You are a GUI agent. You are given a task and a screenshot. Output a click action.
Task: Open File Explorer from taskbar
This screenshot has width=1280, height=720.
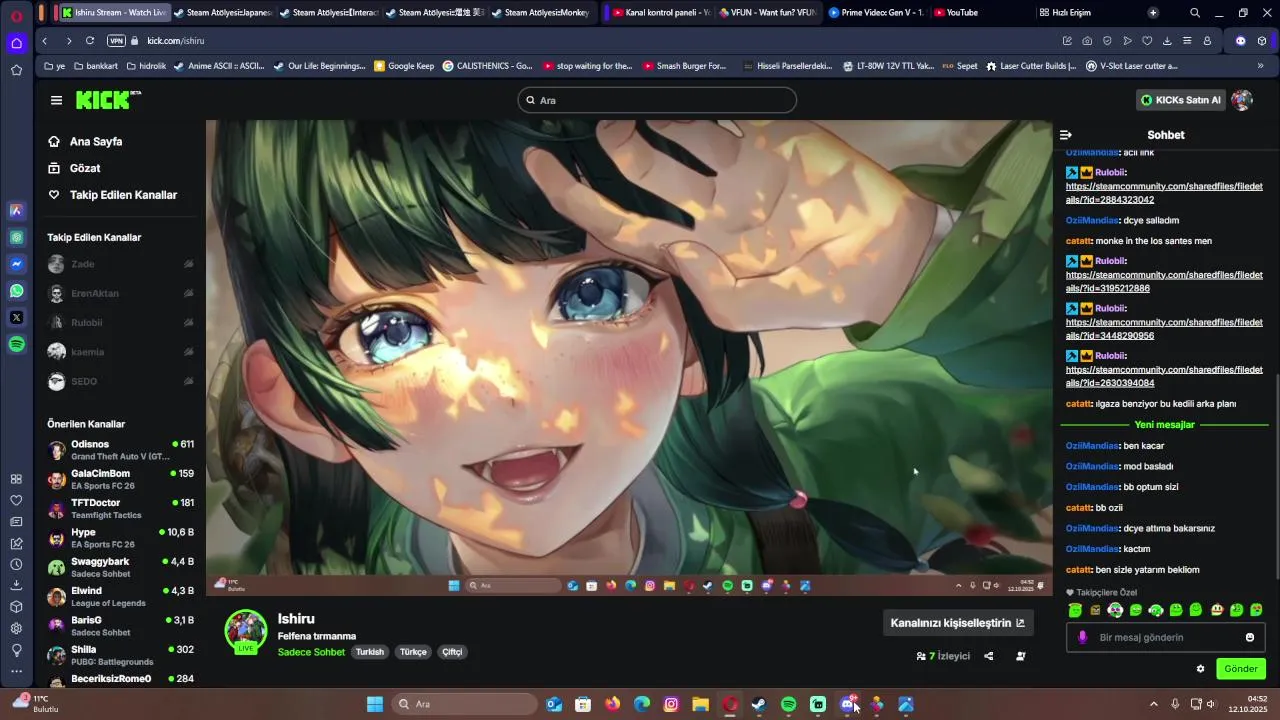700,704
